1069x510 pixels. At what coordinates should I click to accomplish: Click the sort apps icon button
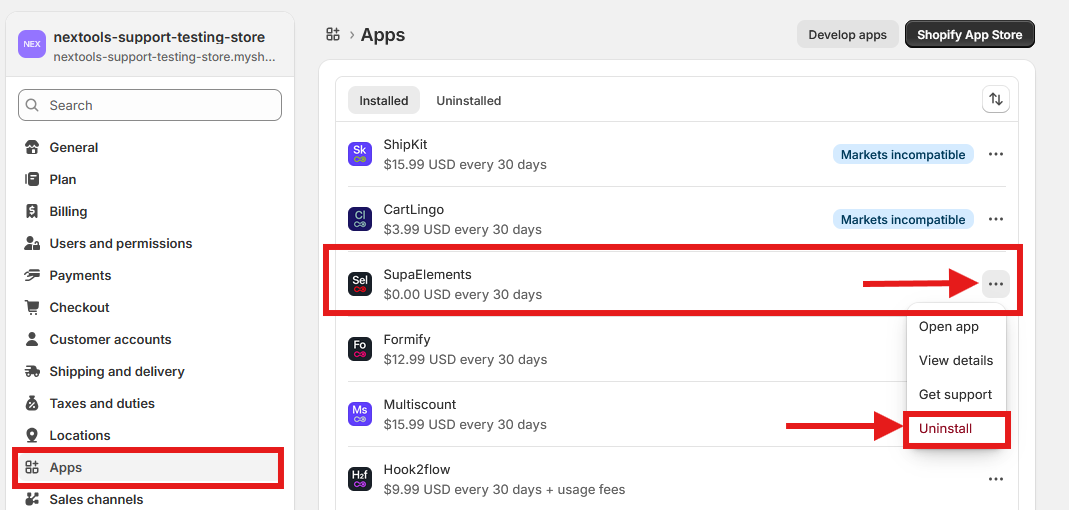click(x=995, y=99)
